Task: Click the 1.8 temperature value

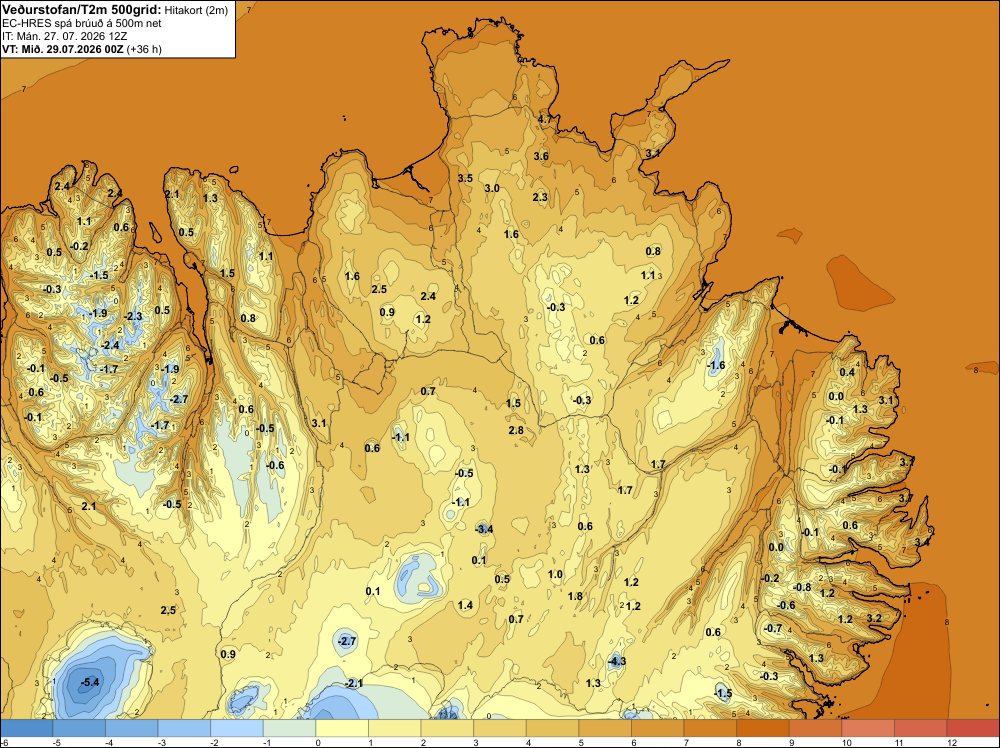Action: 575,596
